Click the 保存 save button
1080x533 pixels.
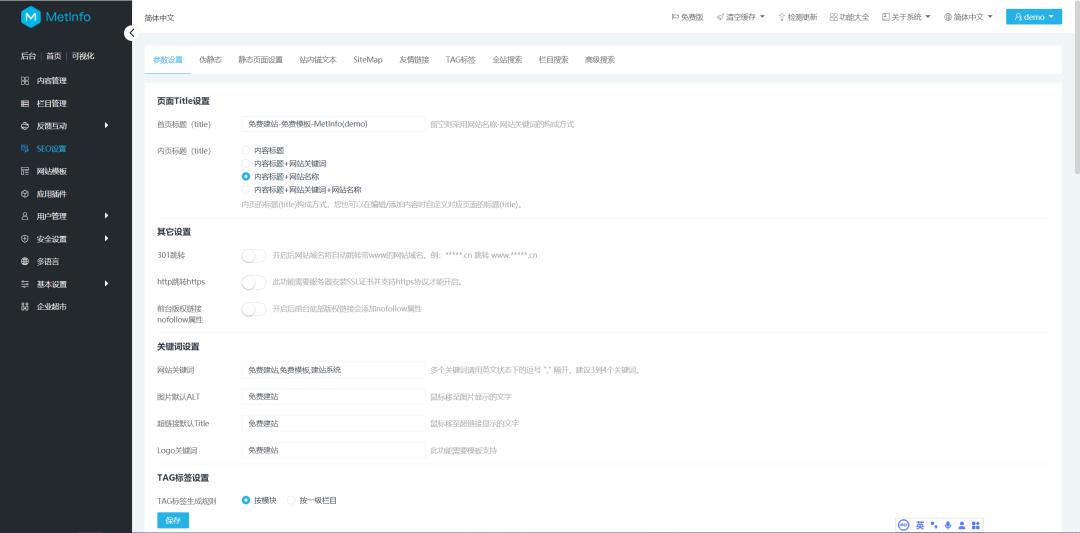tap(173, 521)
